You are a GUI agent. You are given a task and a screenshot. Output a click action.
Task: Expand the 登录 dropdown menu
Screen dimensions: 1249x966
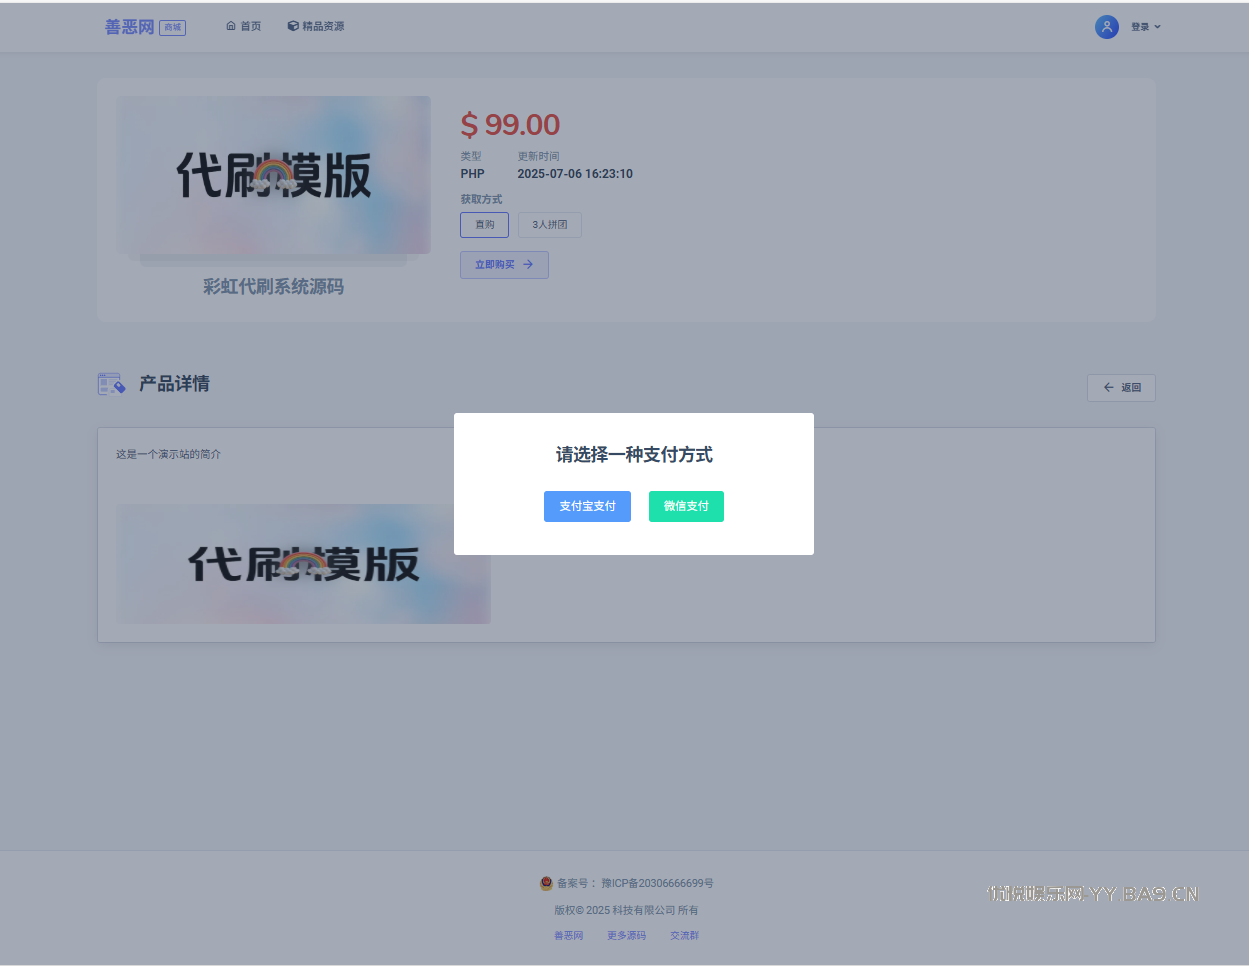[1145, 27]
